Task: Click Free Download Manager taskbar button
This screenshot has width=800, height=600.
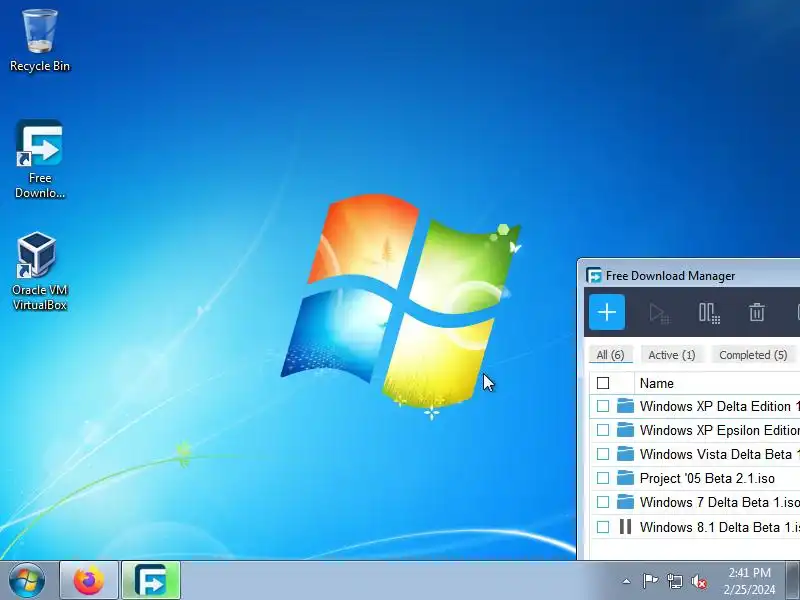Action: (151, 580)
